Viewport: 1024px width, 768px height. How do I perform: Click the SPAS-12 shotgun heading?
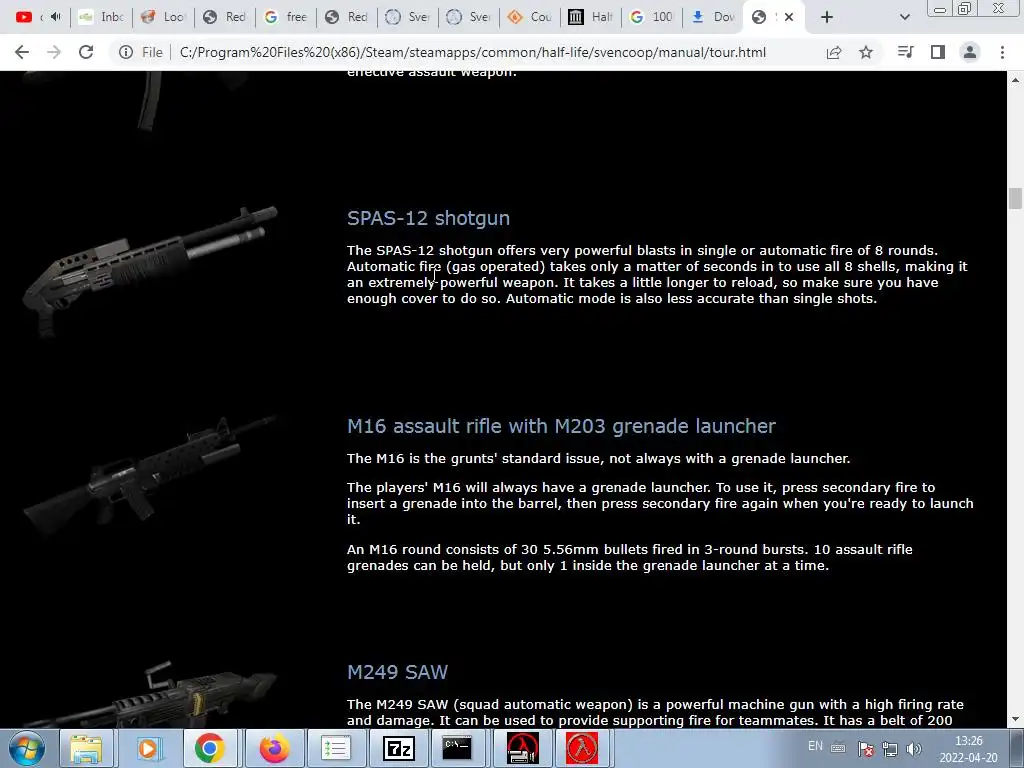(x=428, y=218)
